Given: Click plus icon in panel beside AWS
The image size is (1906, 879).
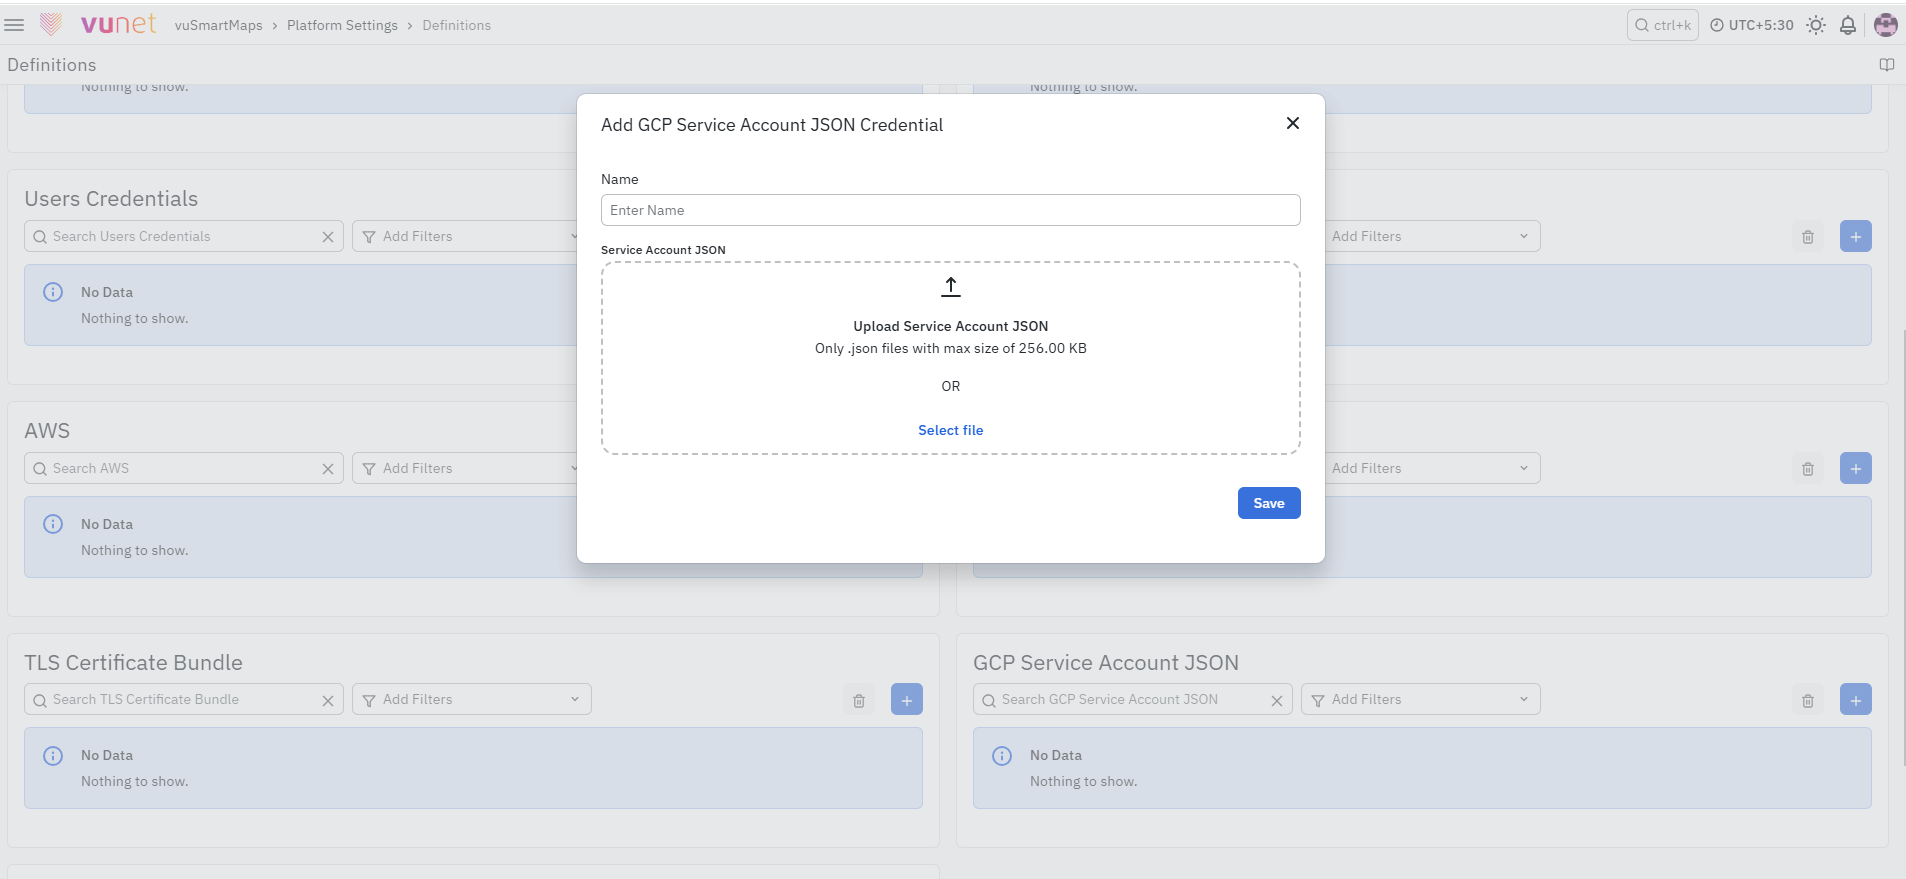Looking at the screenshot, I should click(x=1856, y=469).
